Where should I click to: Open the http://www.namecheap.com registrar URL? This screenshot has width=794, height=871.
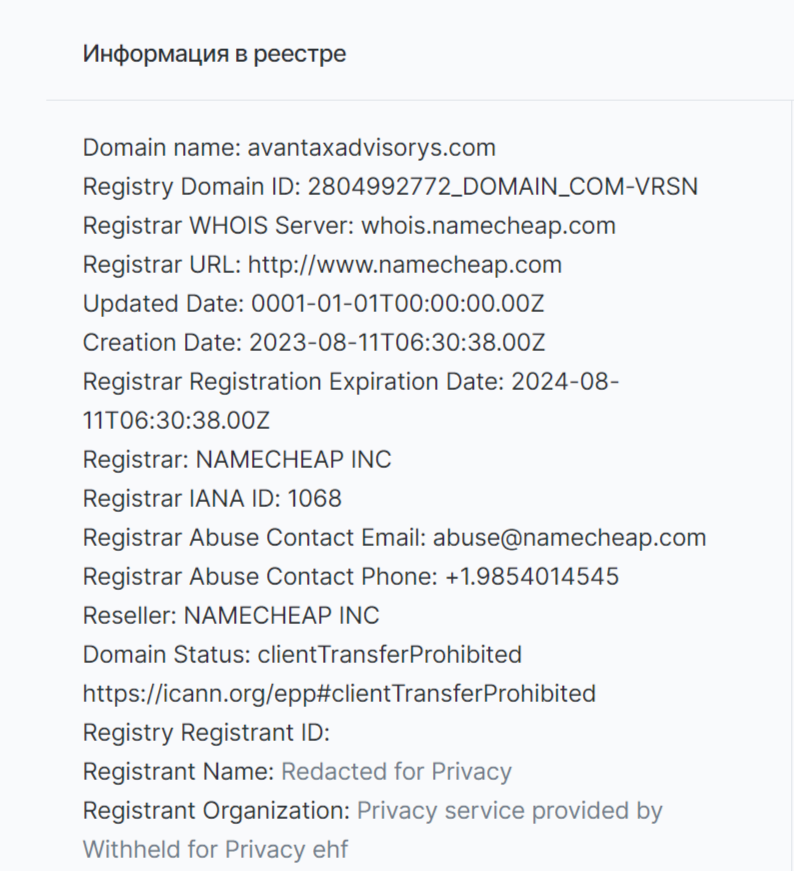tap(405, 265)
